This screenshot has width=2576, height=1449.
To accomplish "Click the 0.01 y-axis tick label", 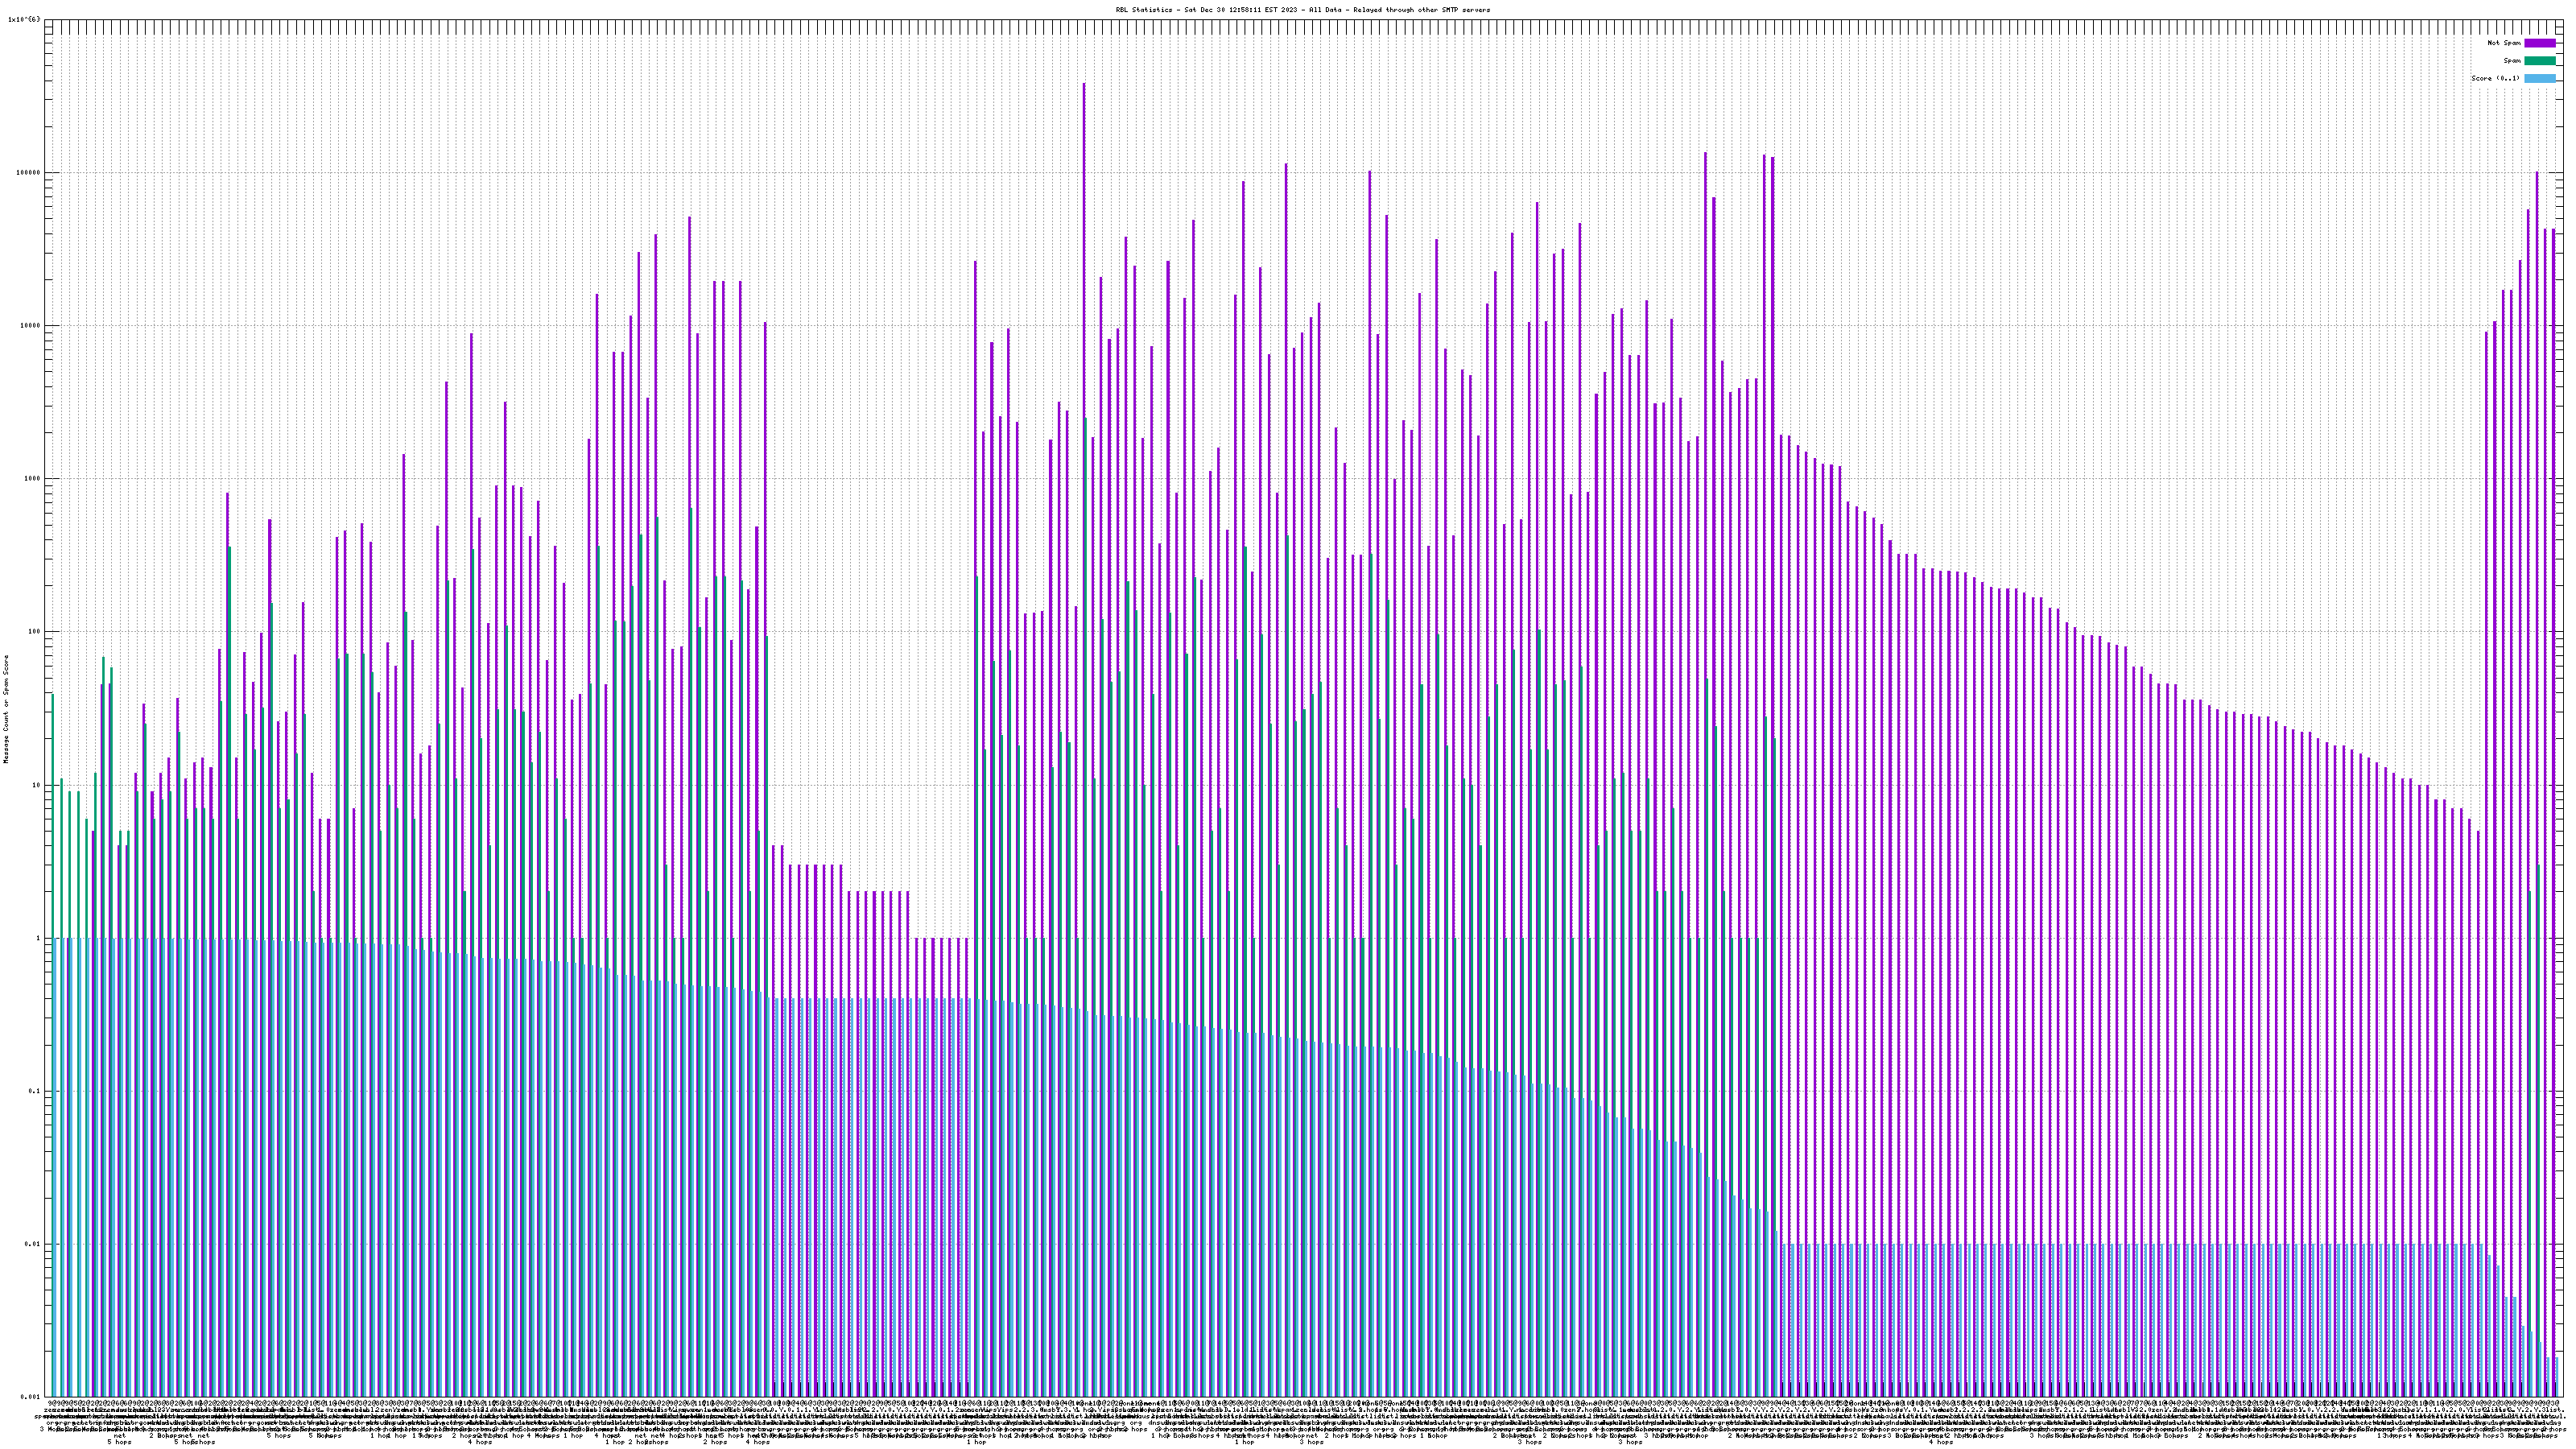I will pos(33,1244).
